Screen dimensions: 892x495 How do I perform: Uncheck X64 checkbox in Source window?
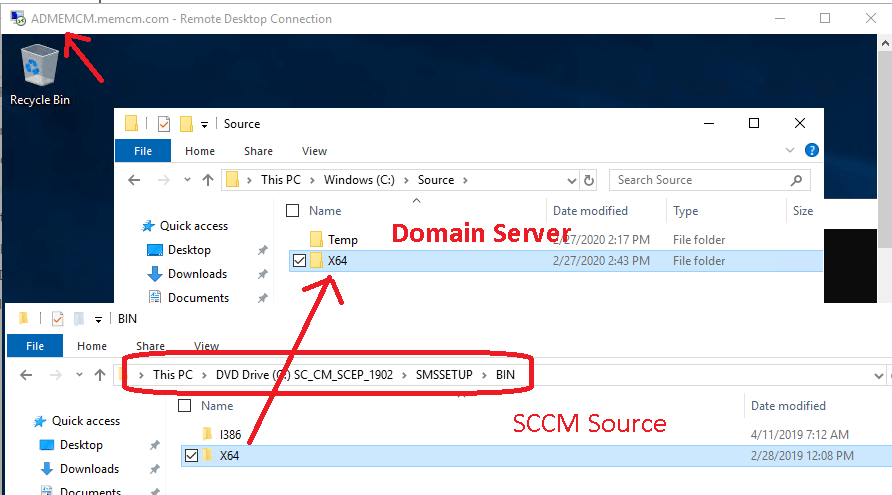coord(299,261)
